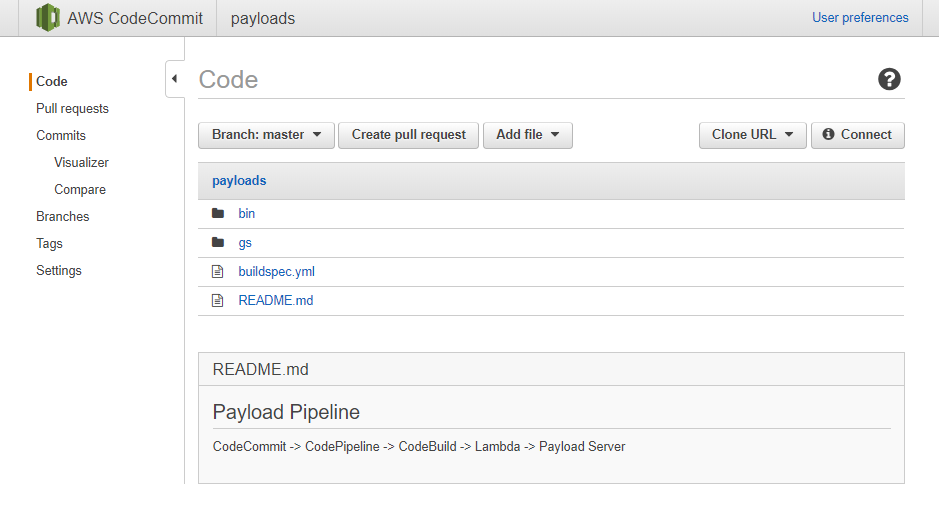Select Code in the sidebar
Viewport: 939px width, 513px height.
(x=52, y=81)
